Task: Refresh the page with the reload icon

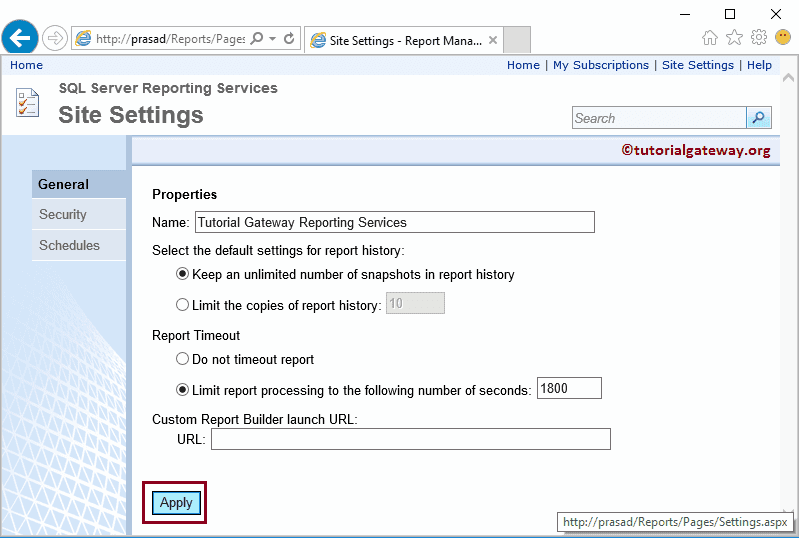Action: pos(289,38)
